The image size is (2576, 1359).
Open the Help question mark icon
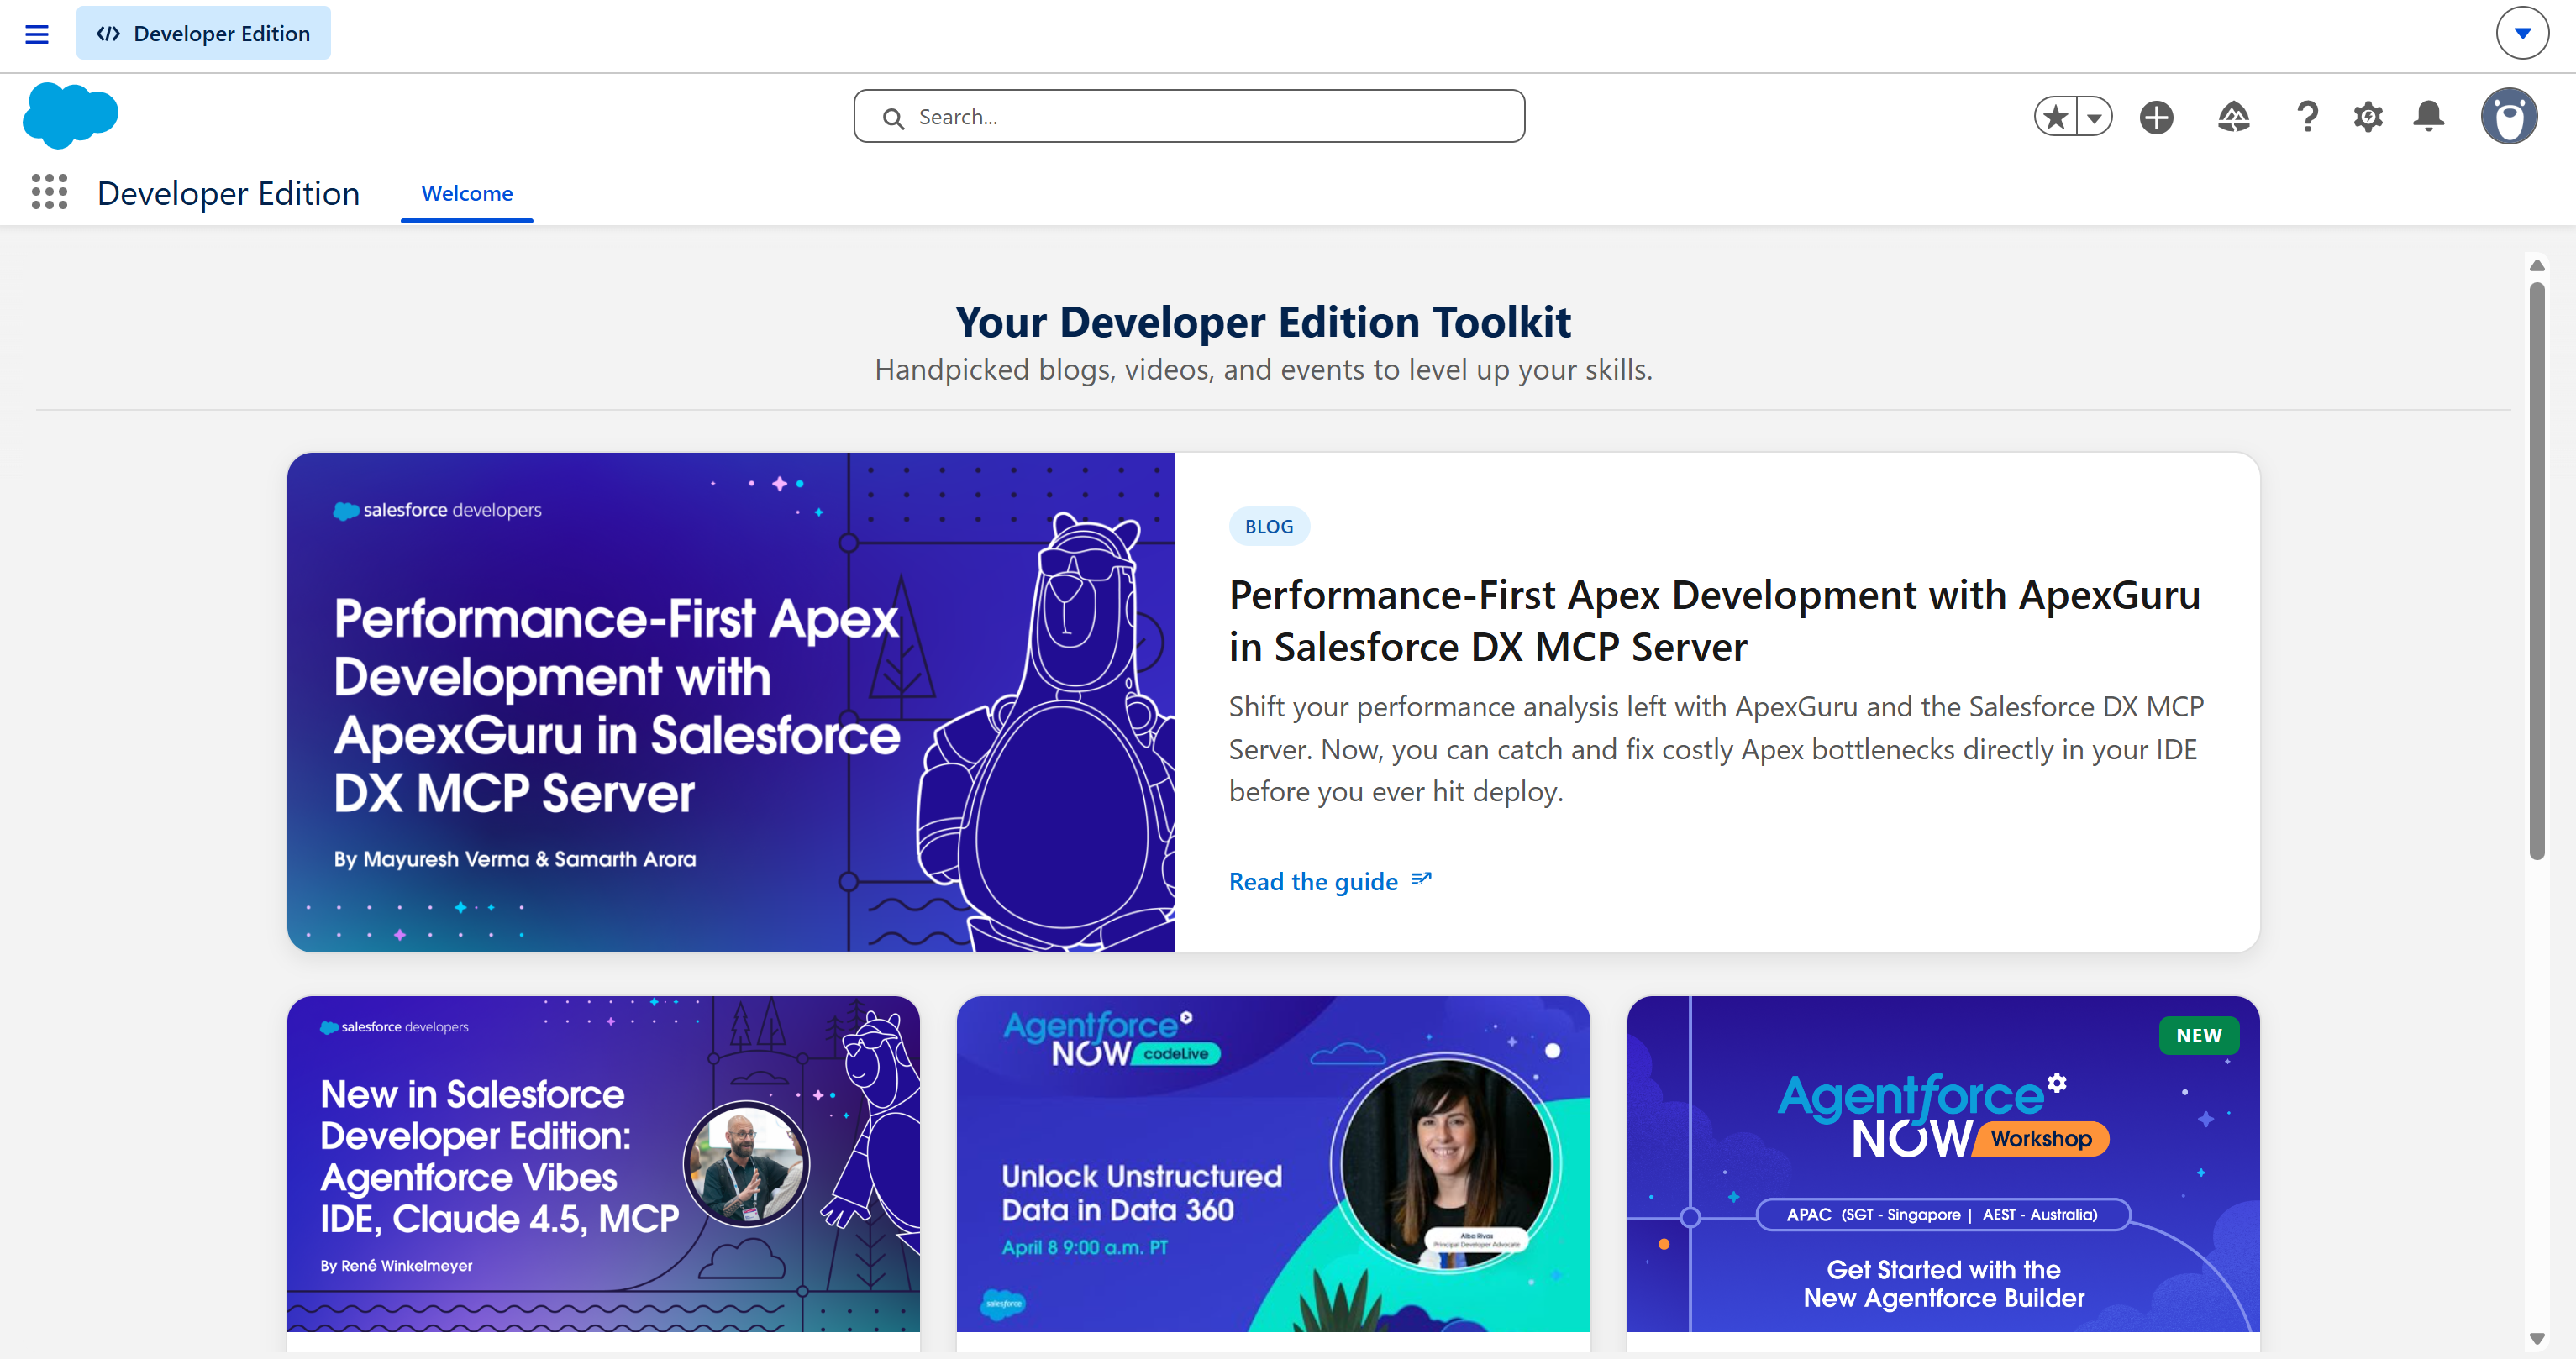point(2307,117)
